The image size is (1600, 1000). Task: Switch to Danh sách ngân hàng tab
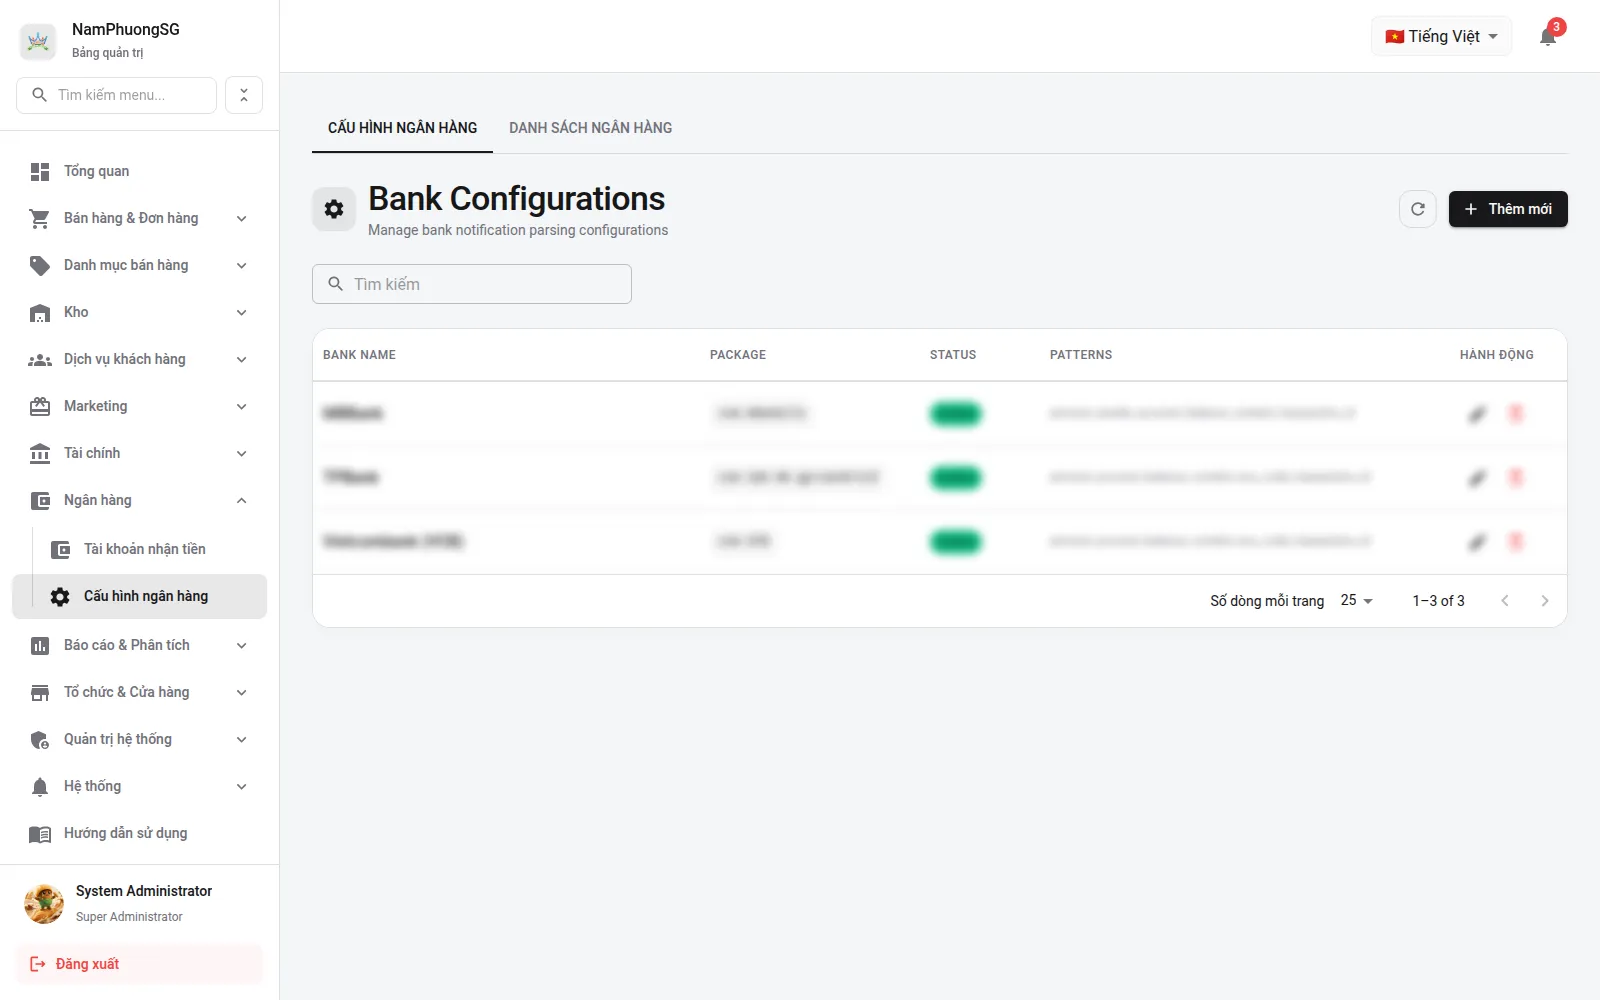point(590,128)
